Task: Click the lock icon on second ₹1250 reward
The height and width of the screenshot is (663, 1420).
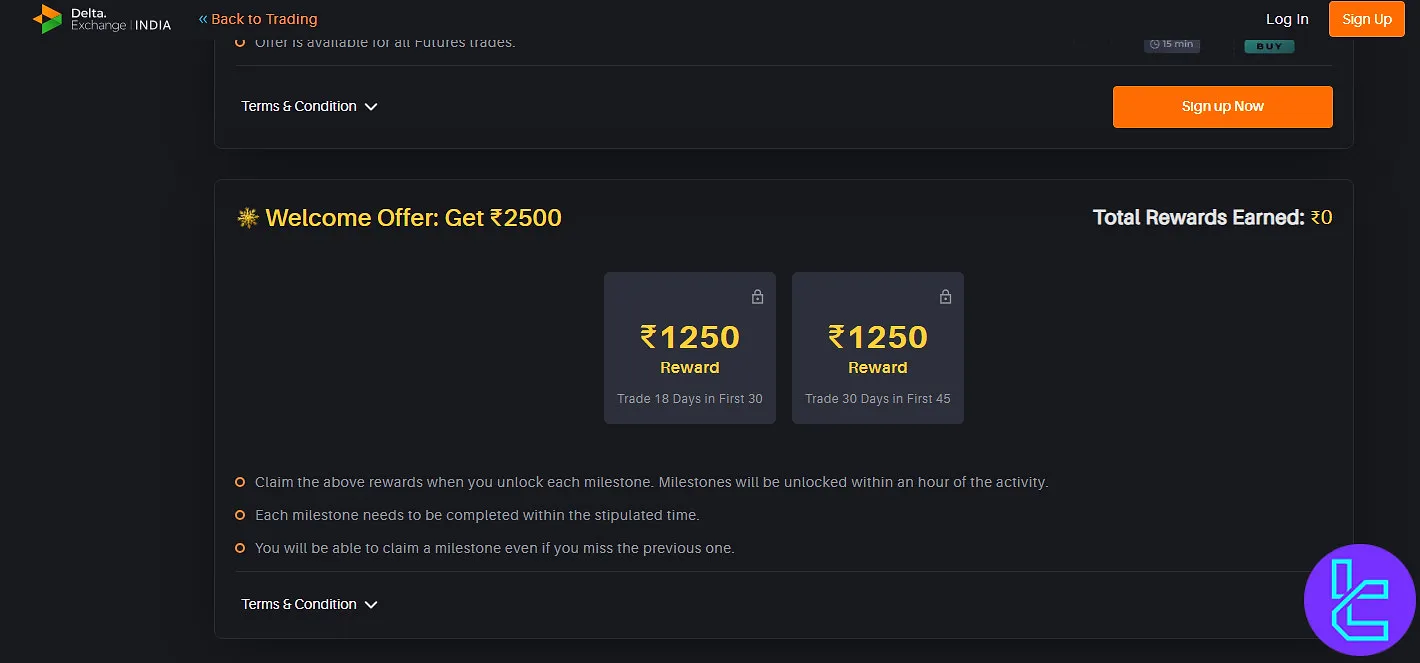Action: [945, 297]
